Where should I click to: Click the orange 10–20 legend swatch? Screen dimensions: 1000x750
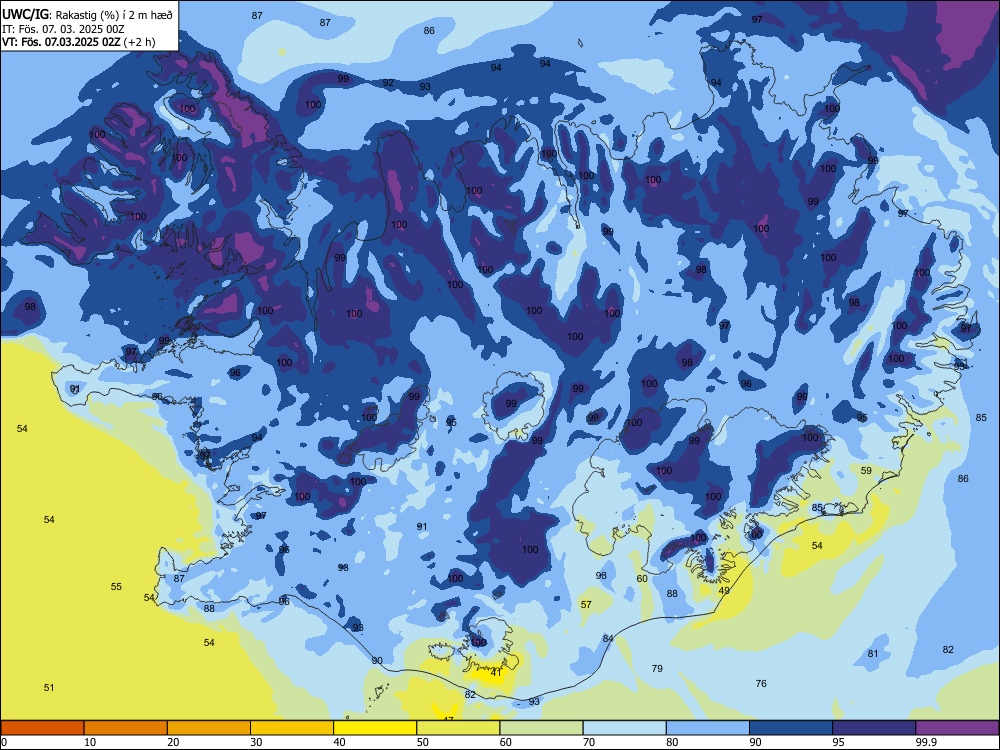click(x=126, y=728)
